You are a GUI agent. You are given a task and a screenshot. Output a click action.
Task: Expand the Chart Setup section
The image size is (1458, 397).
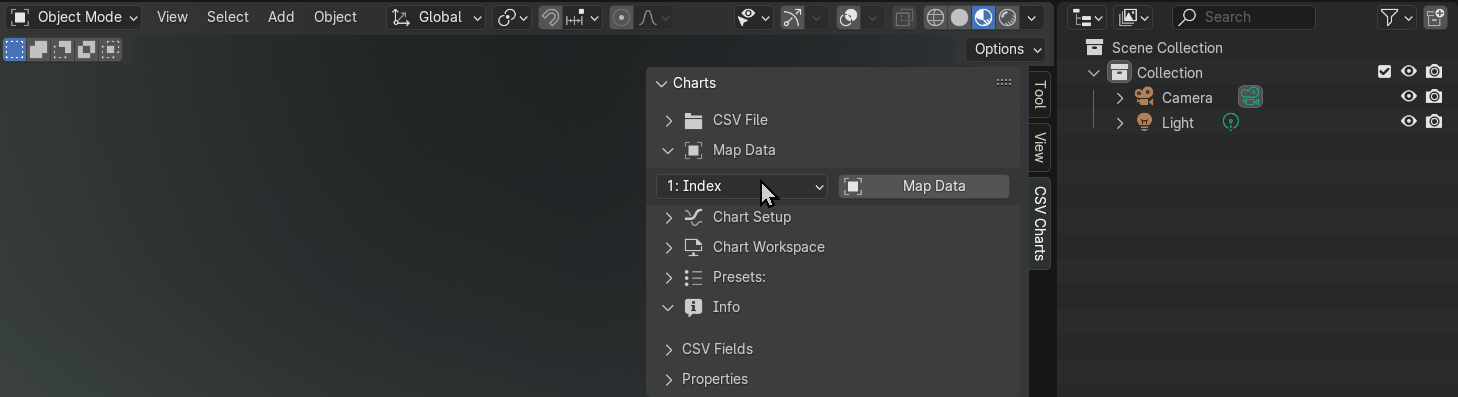669,217
